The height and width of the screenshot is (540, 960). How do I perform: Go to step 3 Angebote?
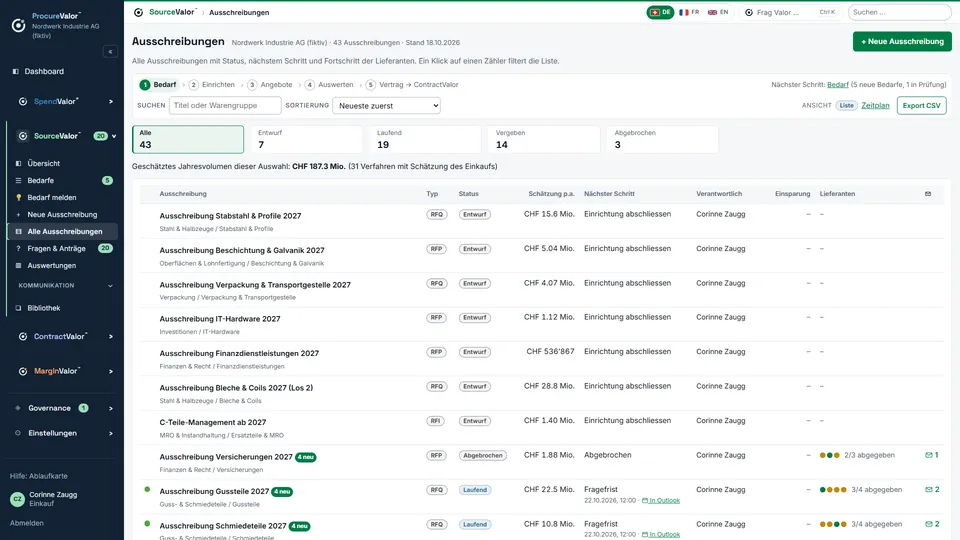tap(270, 84)
